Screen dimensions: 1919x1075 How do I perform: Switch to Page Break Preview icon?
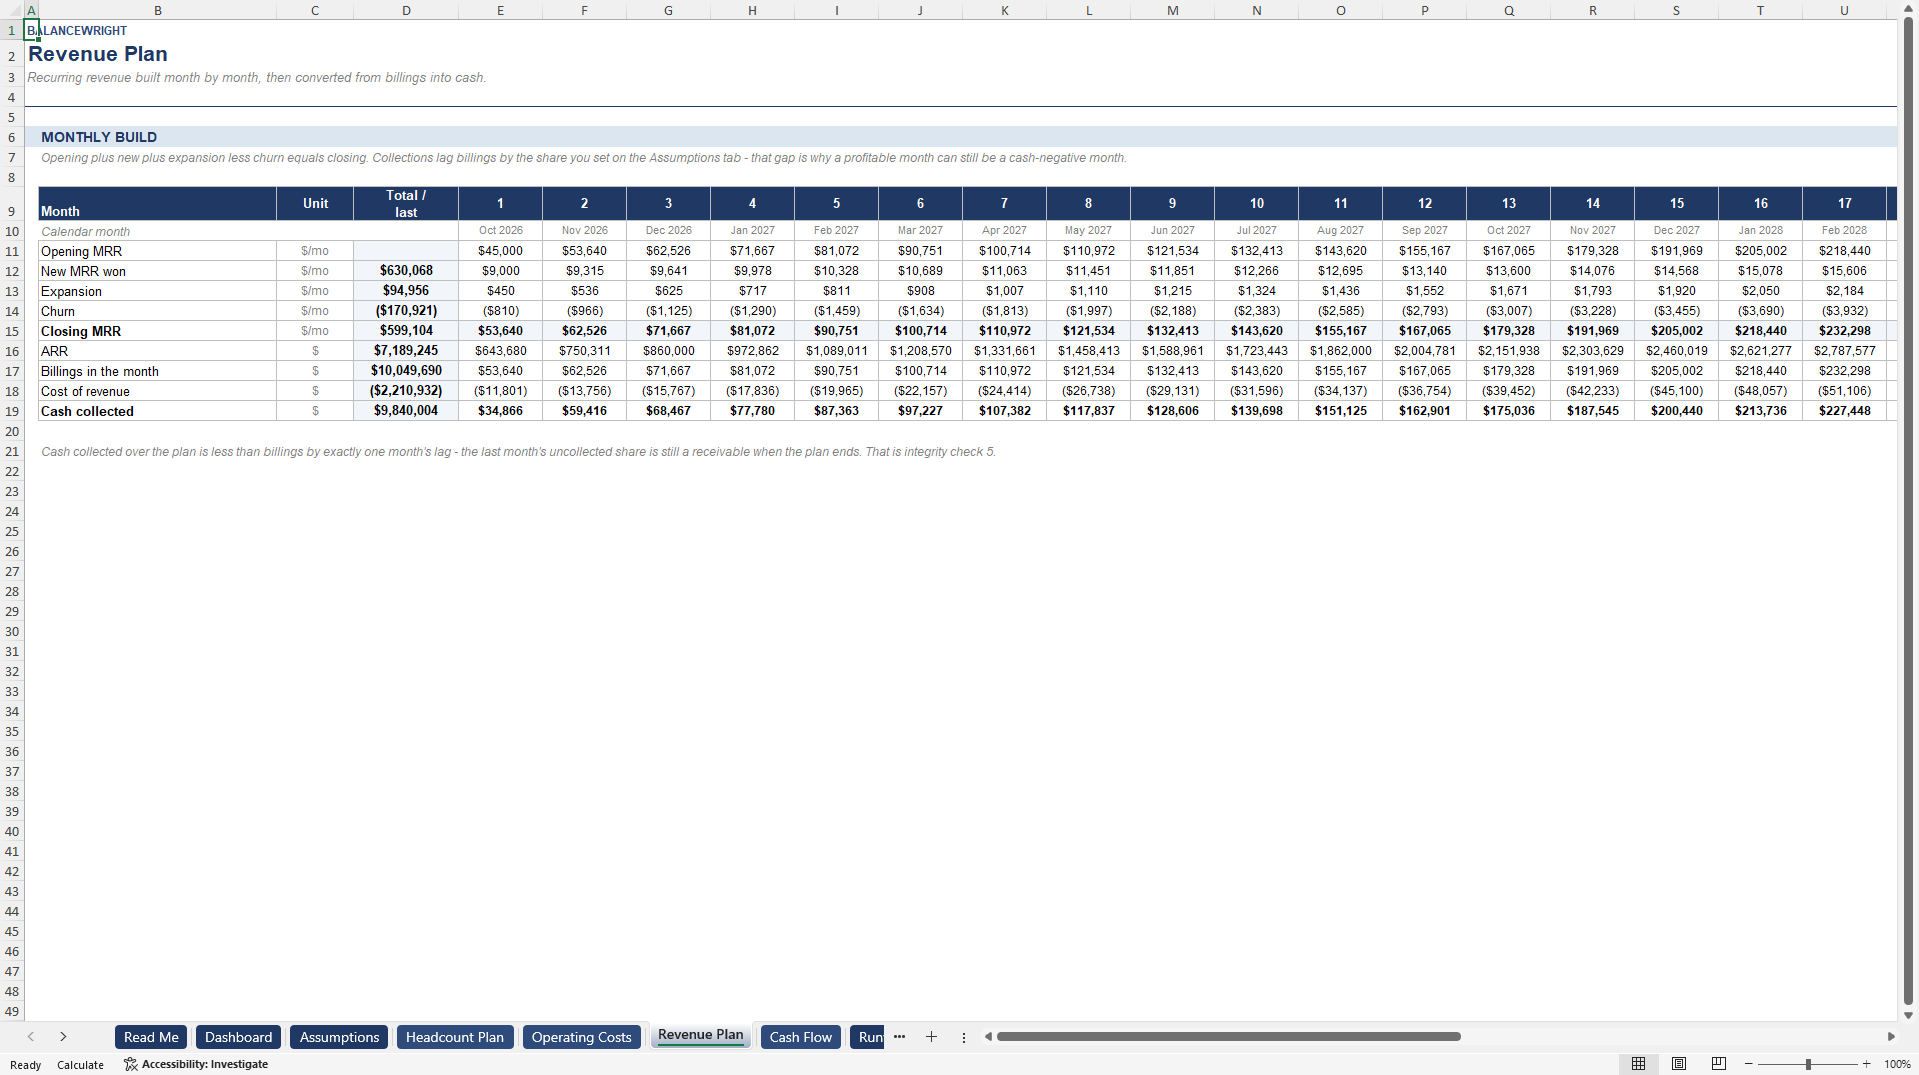coord(1719,1064)
